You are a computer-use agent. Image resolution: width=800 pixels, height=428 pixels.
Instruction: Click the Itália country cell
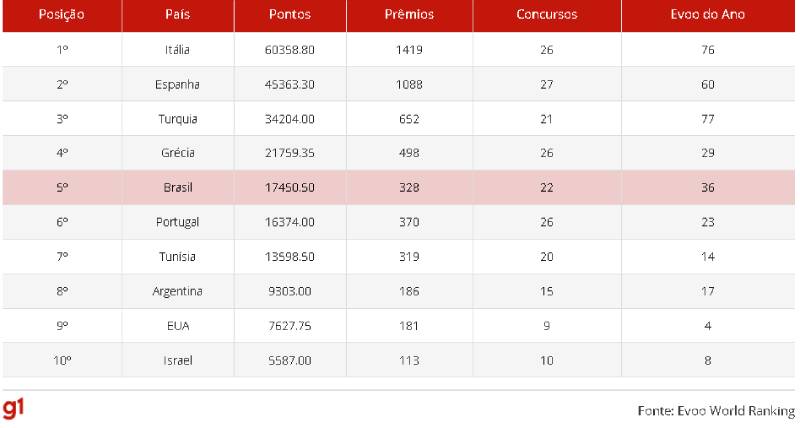[178, 50]
